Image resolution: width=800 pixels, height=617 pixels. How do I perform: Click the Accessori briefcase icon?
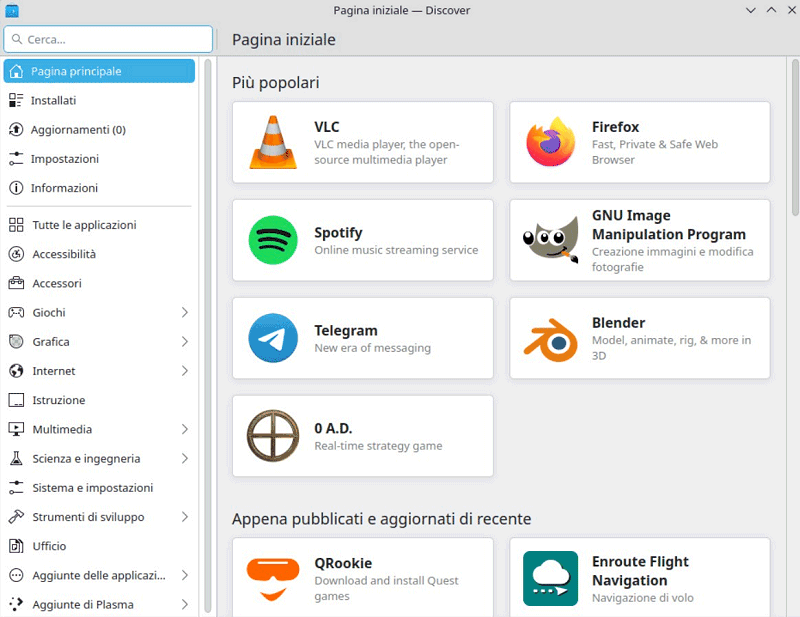[16, 283]
